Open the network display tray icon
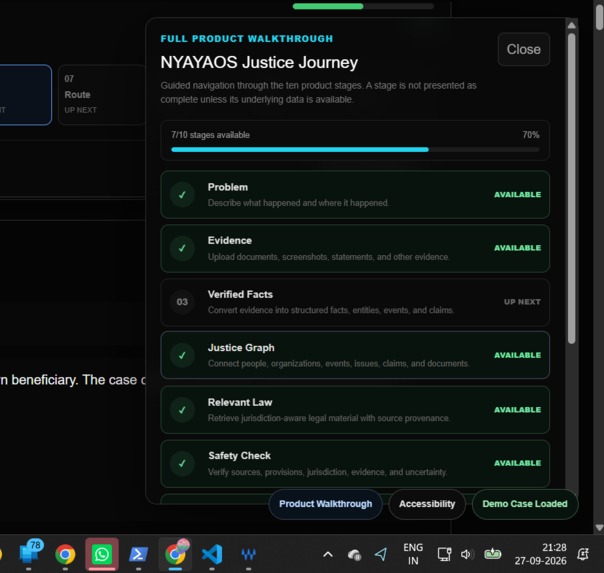This screenshot has height=573, width=604. click(x=444, y=555)
